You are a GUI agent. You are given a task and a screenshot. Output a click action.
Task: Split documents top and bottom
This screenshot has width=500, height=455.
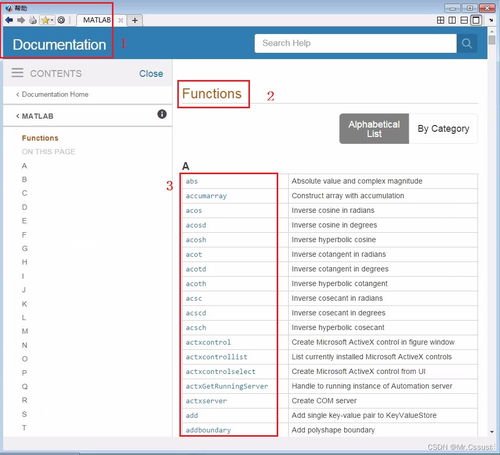[x=464, y=20]
